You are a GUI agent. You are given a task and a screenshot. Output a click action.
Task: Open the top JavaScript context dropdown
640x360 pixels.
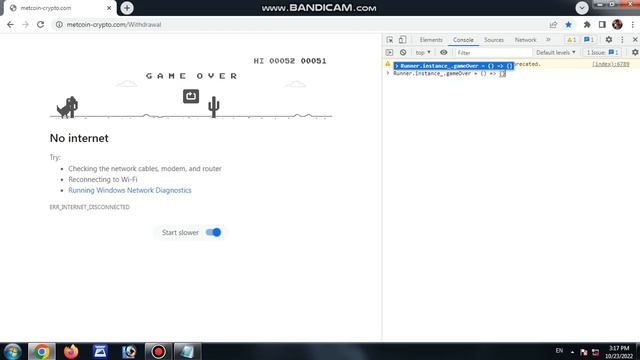click(423, 52)
